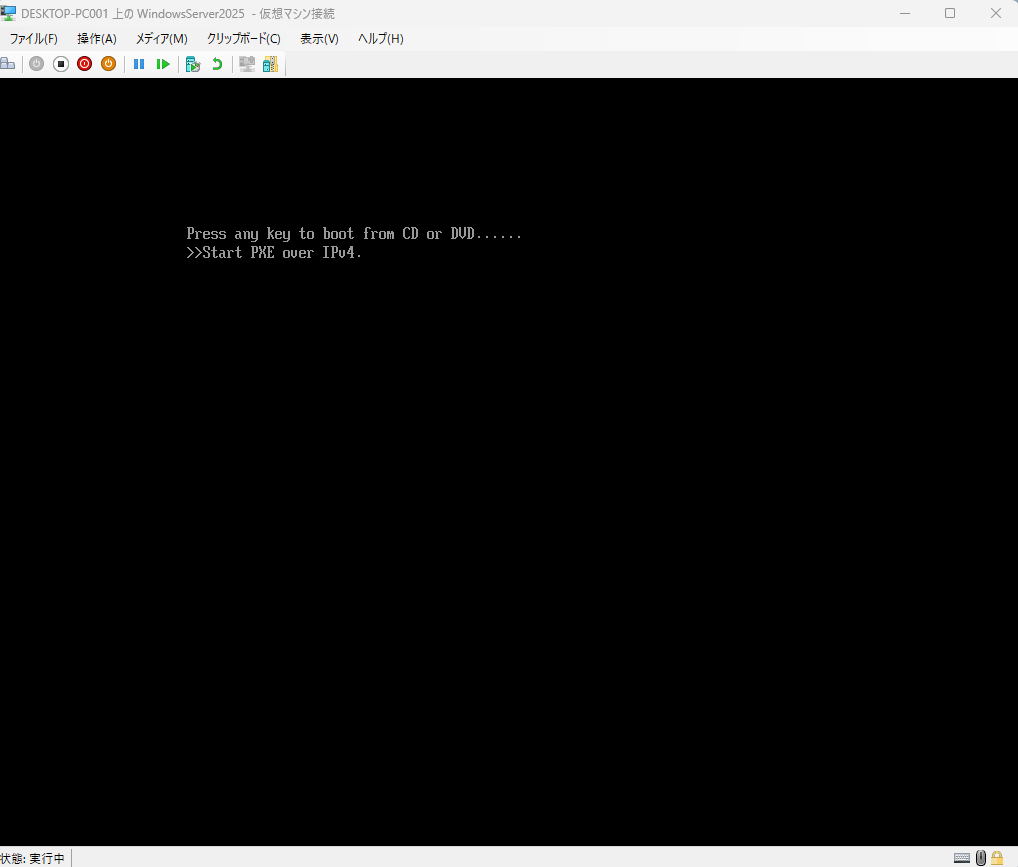
Task: Click the green Reset play icon
Action: (x=163, y=64)
